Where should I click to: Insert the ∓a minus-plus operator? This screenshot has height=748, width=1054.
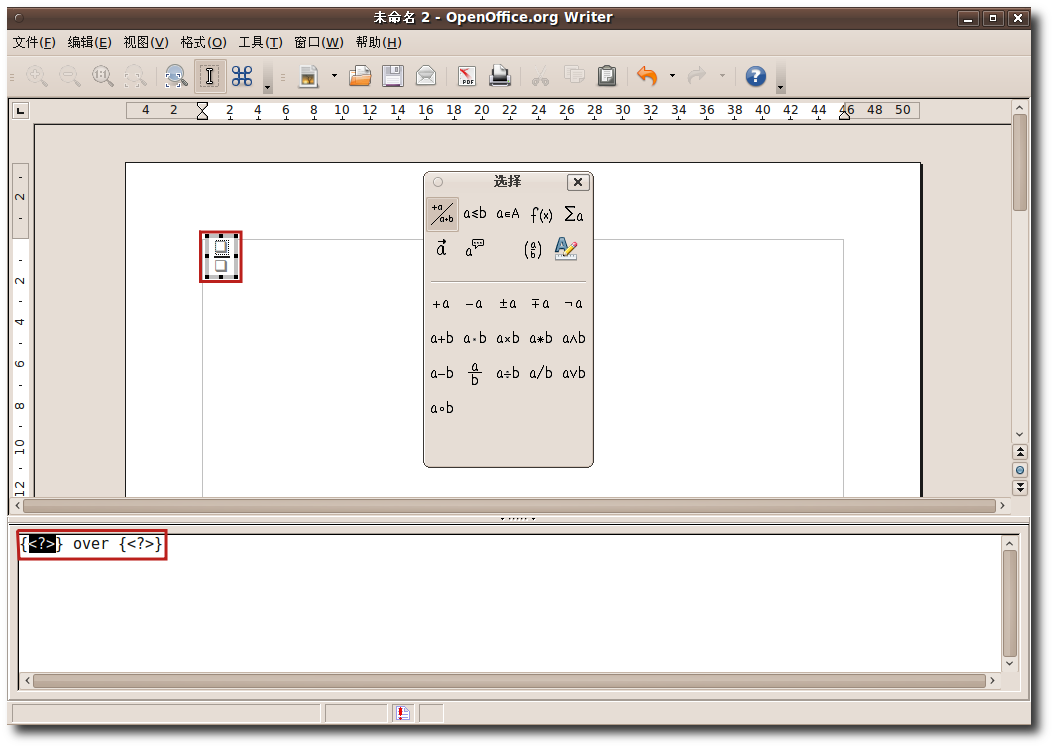pos(540,304)
